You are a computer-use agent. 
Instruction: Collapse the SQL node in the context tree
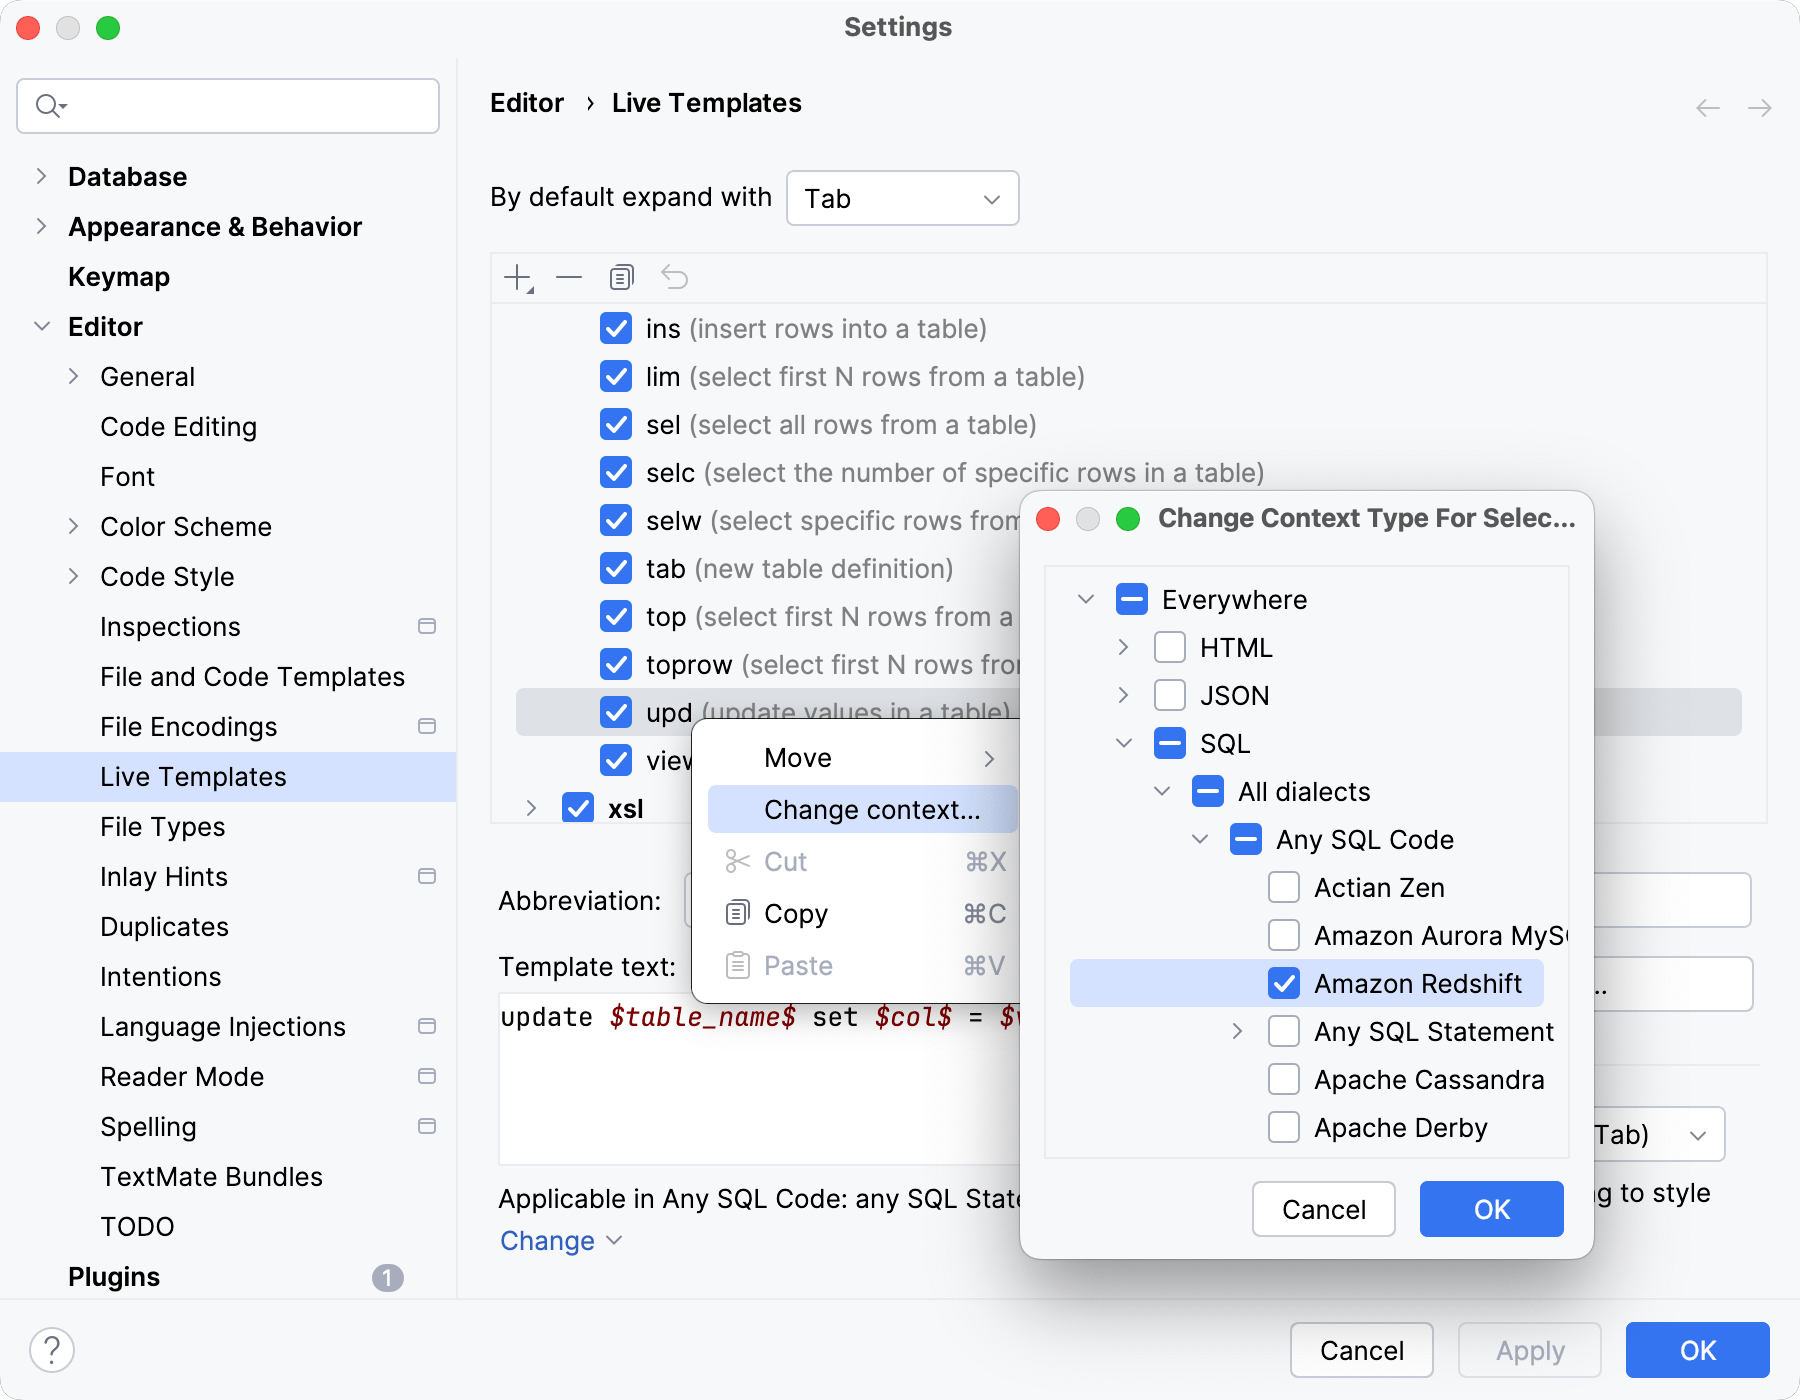[1124, 743]
